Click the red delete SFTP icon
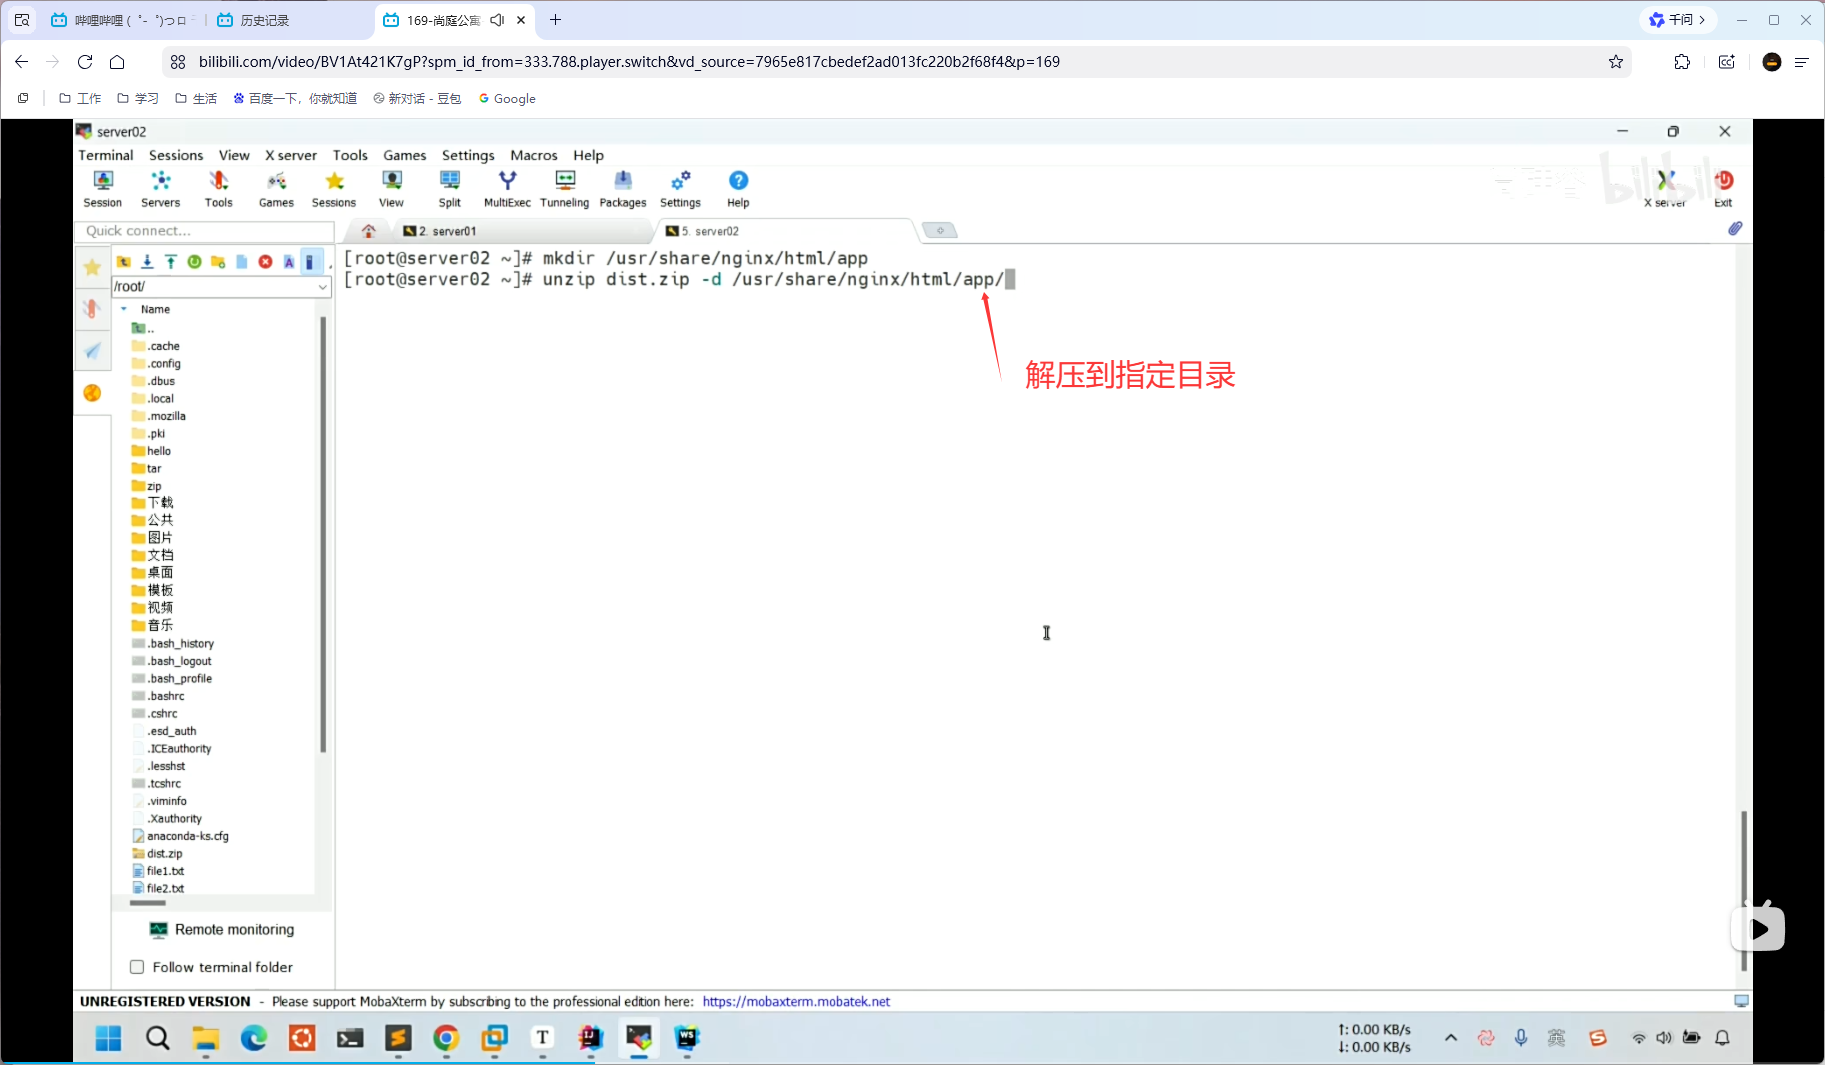 [265, 262]
